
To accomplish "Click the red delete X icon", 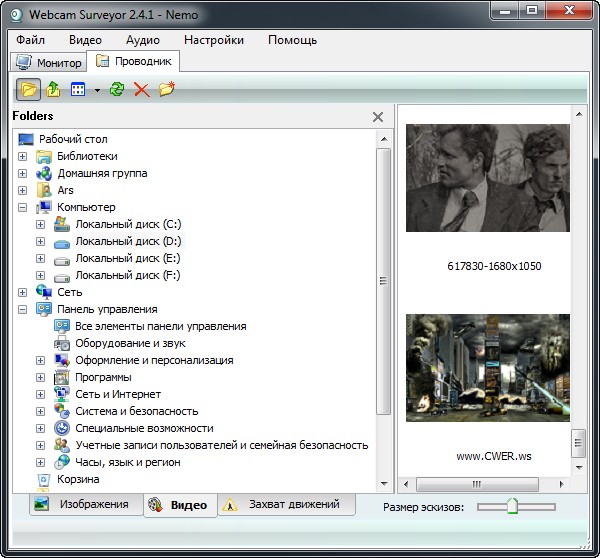I will [141, 90].
